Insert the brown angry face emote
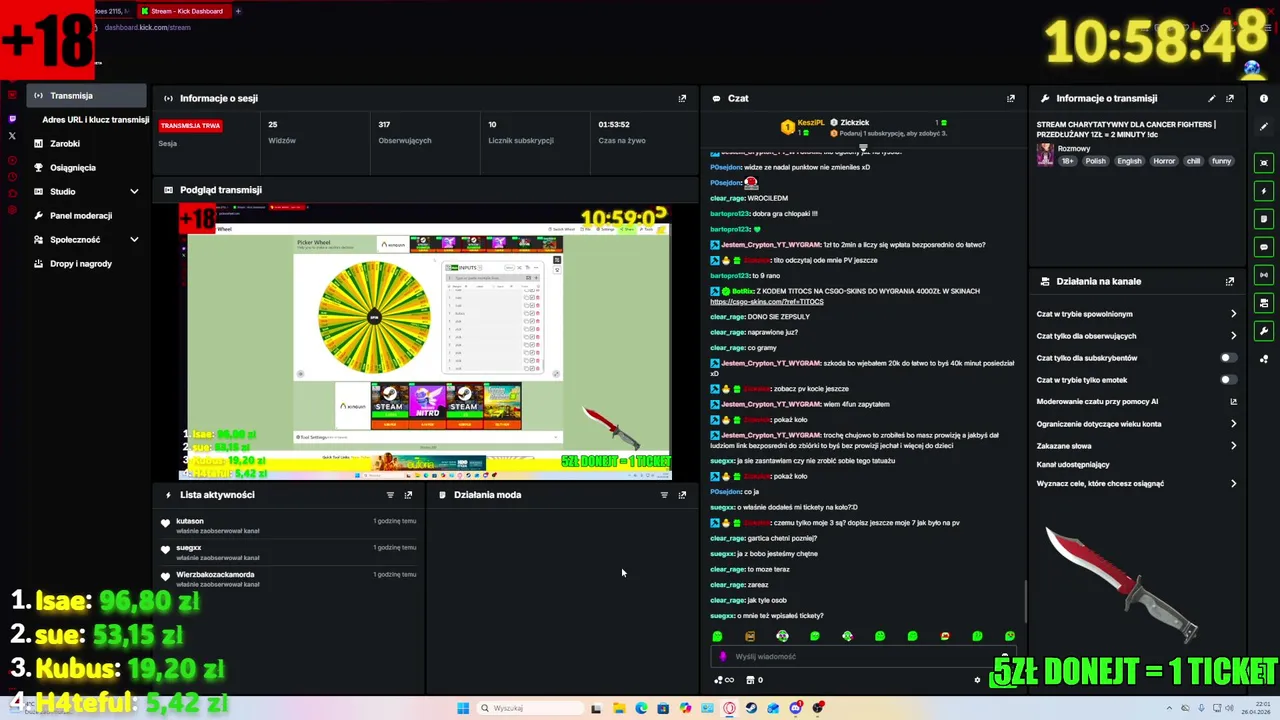This screenshot has height=720, width=1280. point(750,636)
